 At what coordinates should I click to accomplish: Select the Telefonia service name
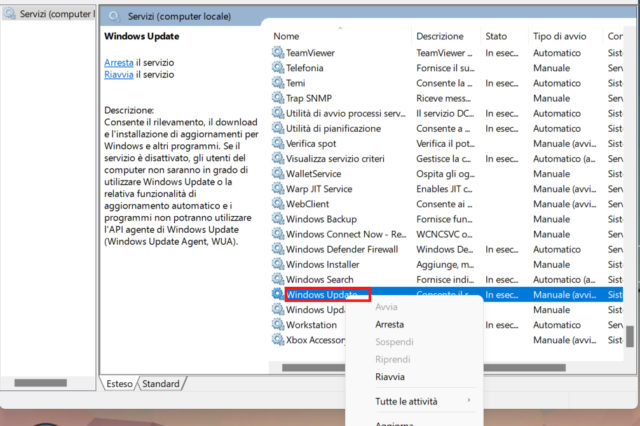(304, 68)
